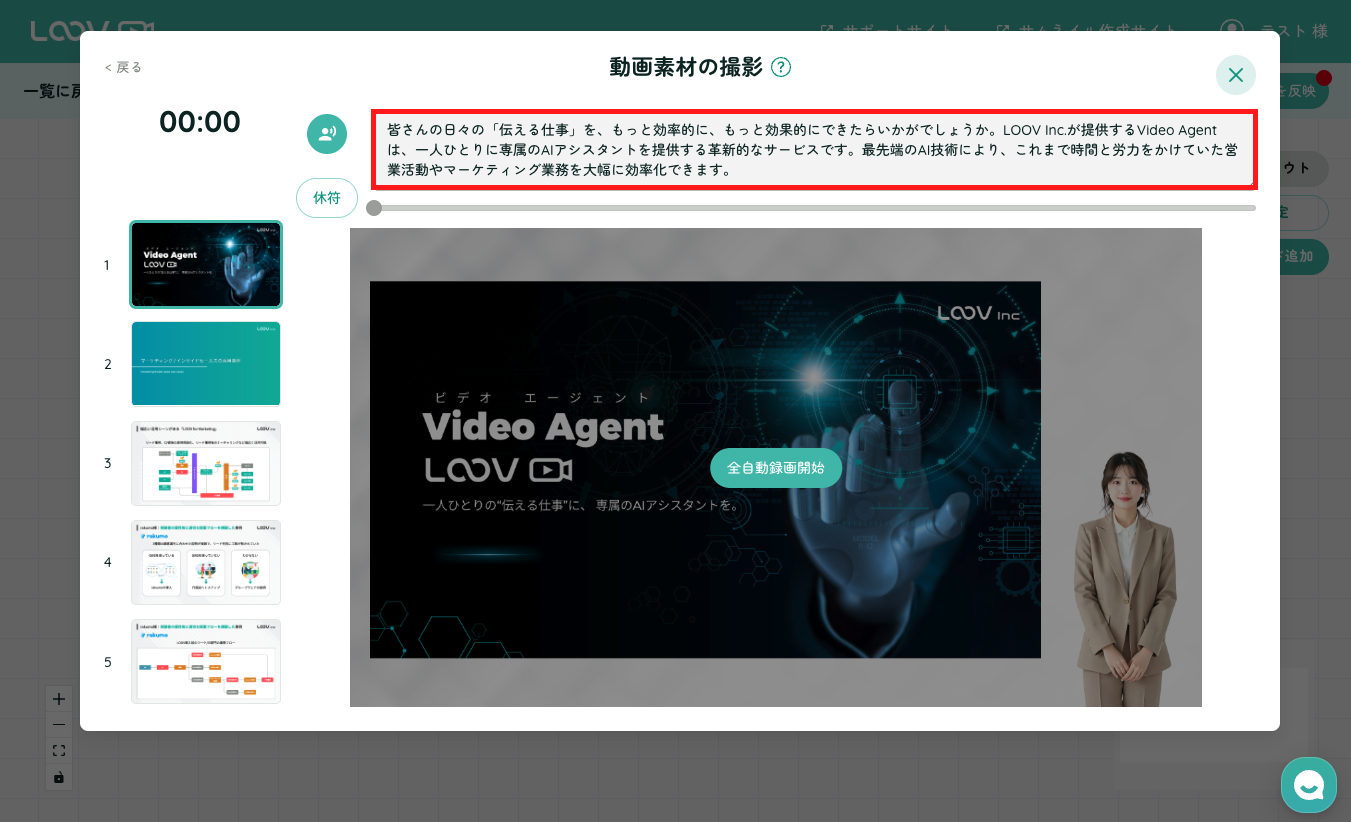Image resolution: width=1351 pixels, height=822 pixels.
Task: Insert a pause with the 休符 button
Action: [327, 198]
